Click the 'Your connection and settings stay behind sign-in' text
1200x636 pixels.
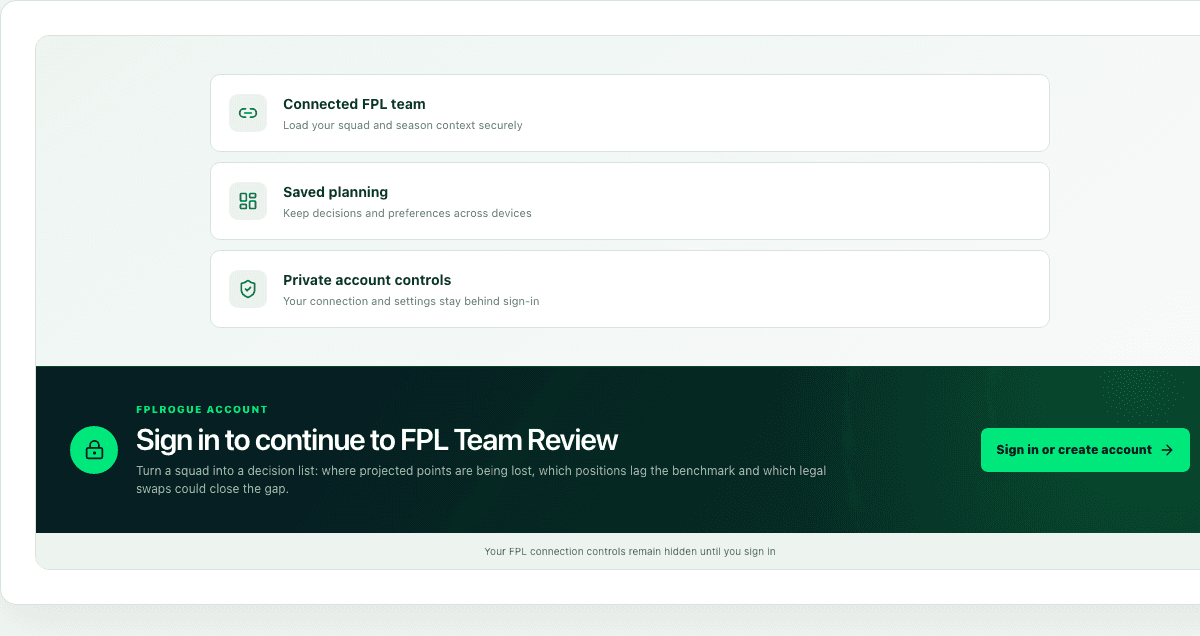click(x=411, y=302)
